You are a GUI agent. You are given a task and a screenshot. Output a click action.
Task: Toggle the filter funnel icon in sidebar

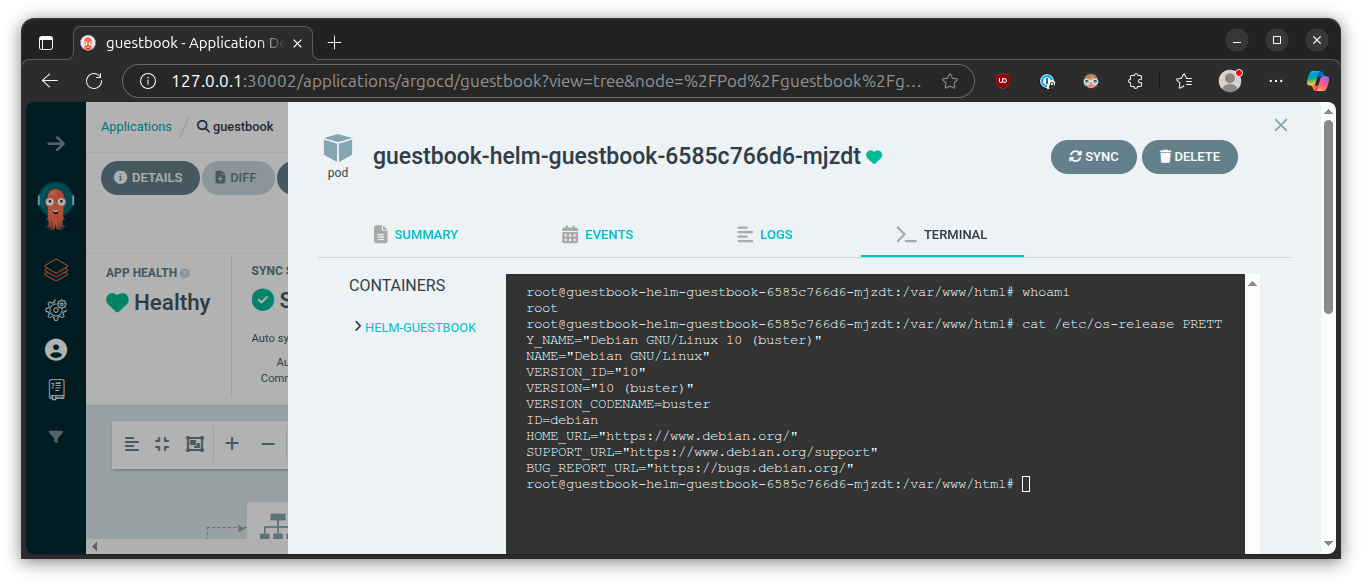tap(56, 437)
